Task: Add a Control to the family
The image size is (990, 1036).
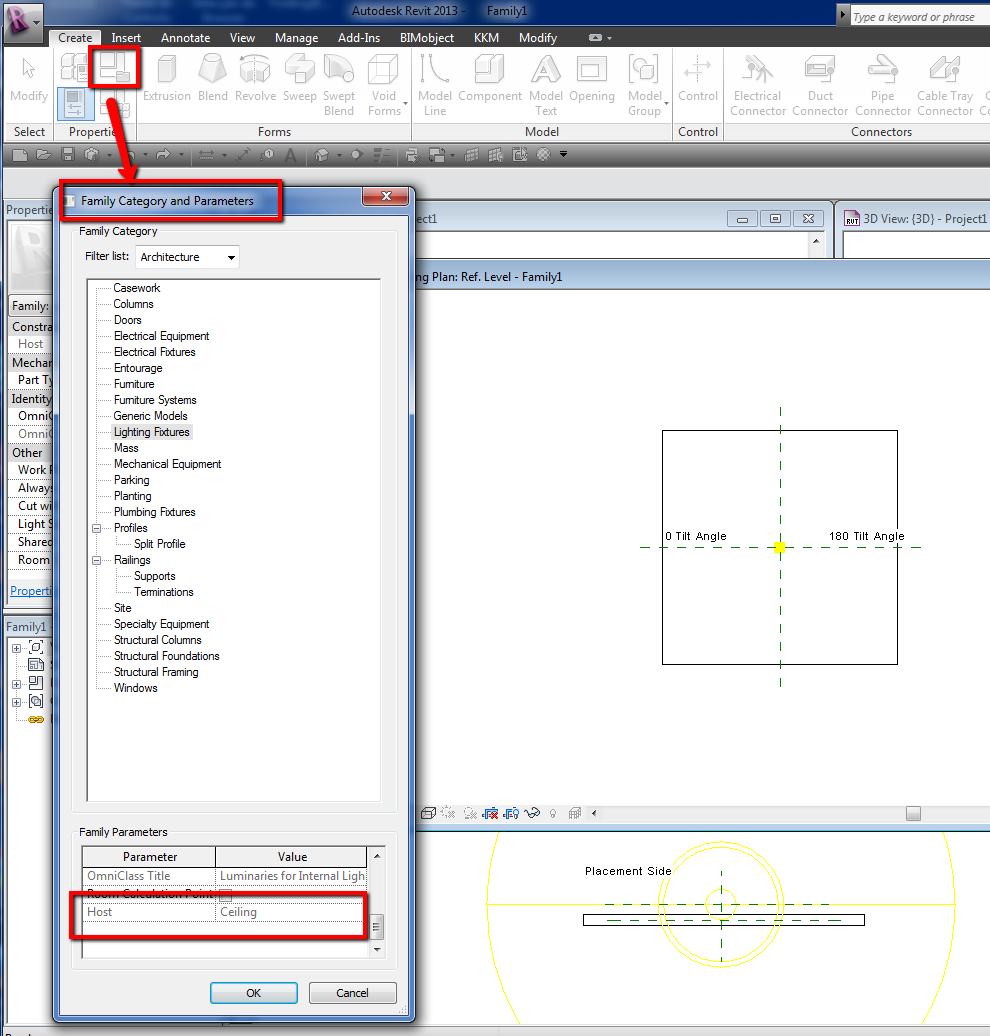Action: click(x=698, y=79)
